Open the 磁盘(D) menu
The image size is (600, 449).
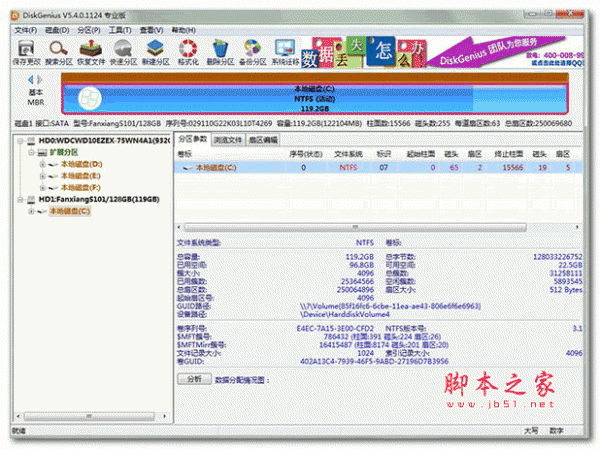coord(57,30)
